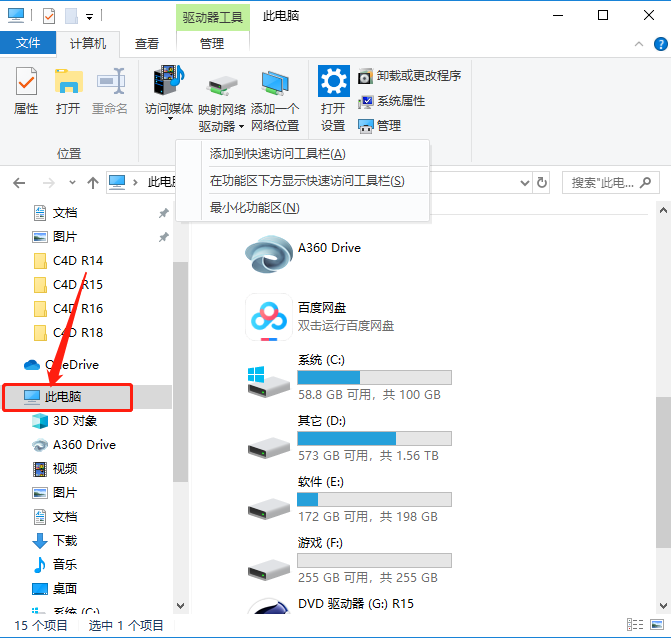Viewport: 671px width, 638px height.
Task: Click the quick access New Folder icon
Action: (71, 16)
